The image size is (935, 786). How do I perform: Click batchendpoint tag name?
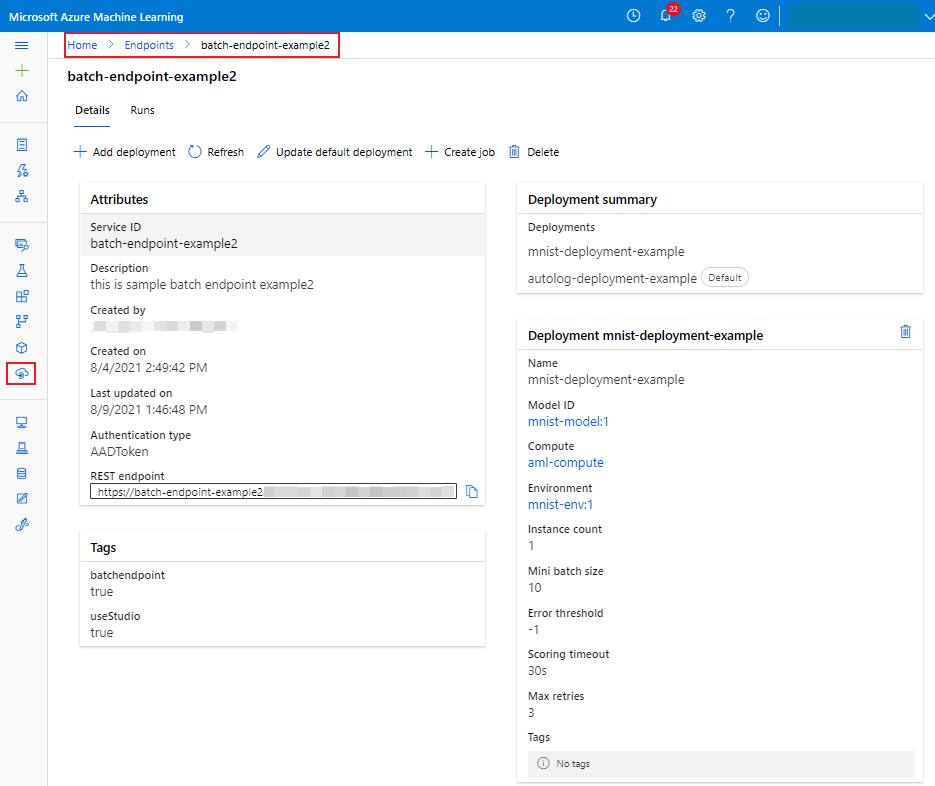[127, 575]
